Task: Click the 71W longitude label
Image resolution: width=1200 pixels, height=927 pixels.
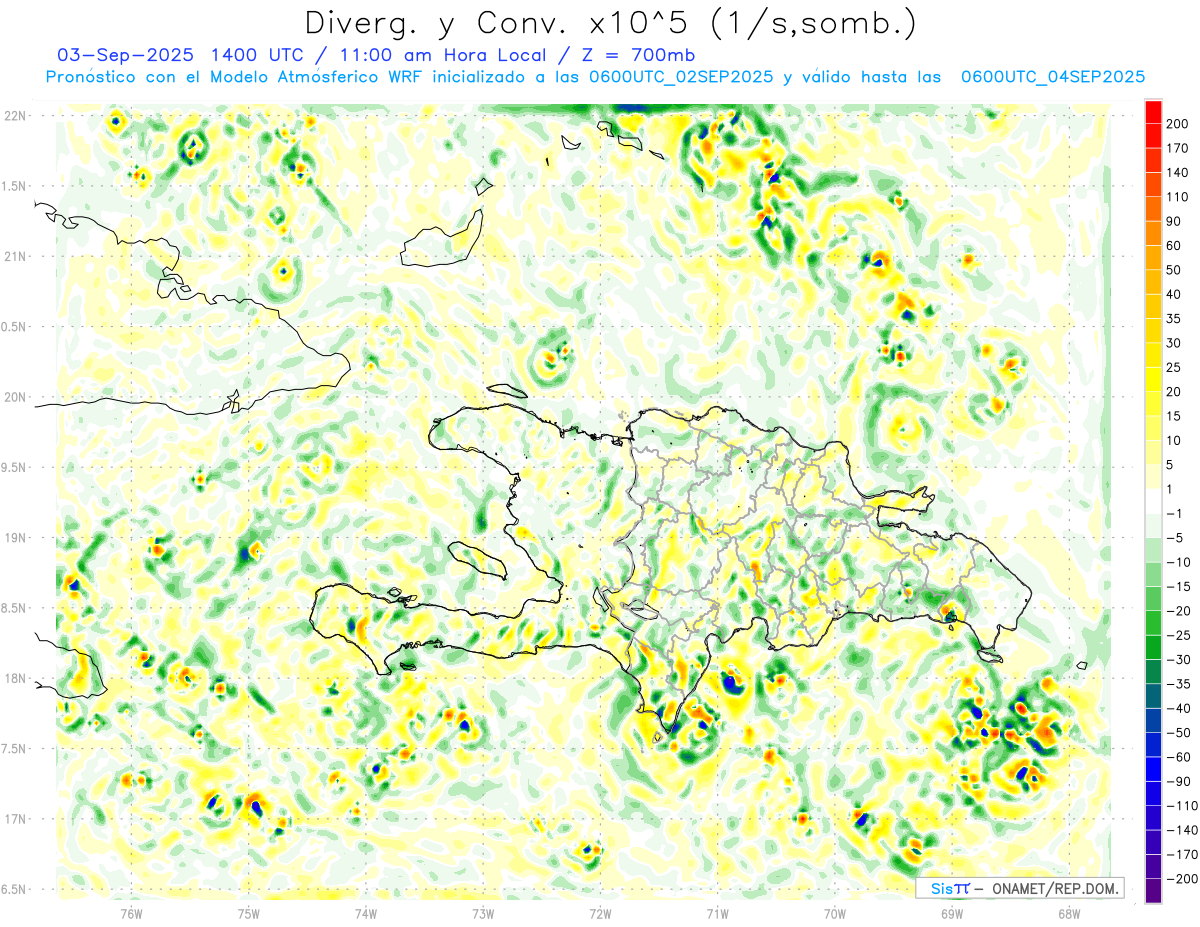Action: tap(717, 913)
